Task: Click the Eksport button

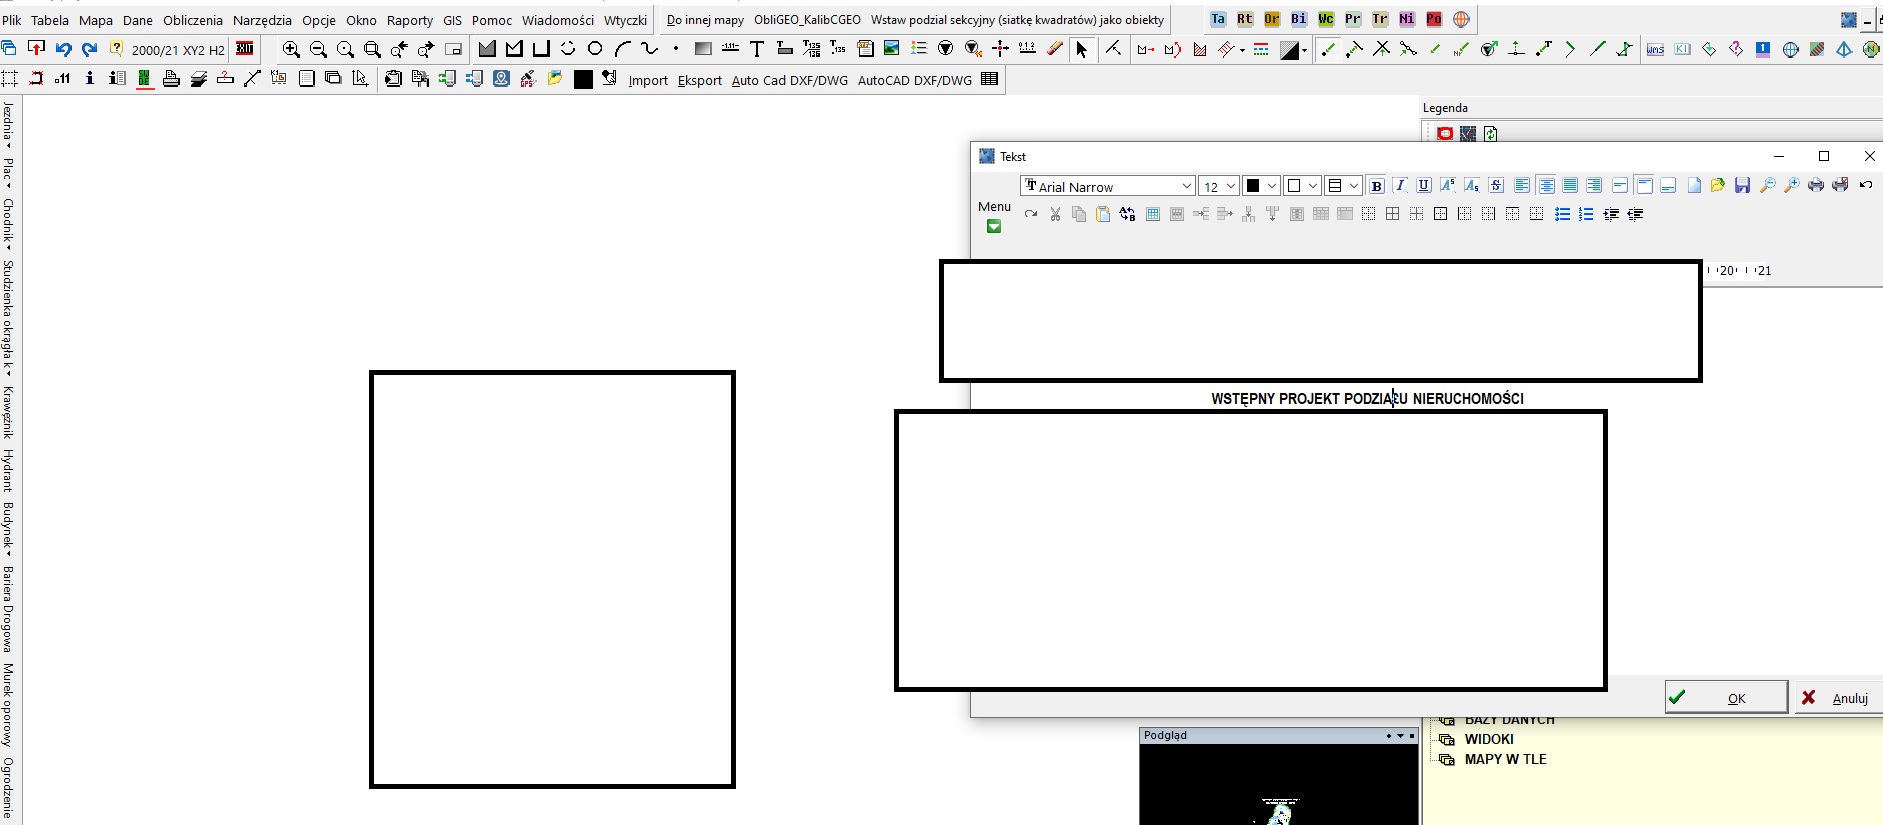Action: click(699, 80)
